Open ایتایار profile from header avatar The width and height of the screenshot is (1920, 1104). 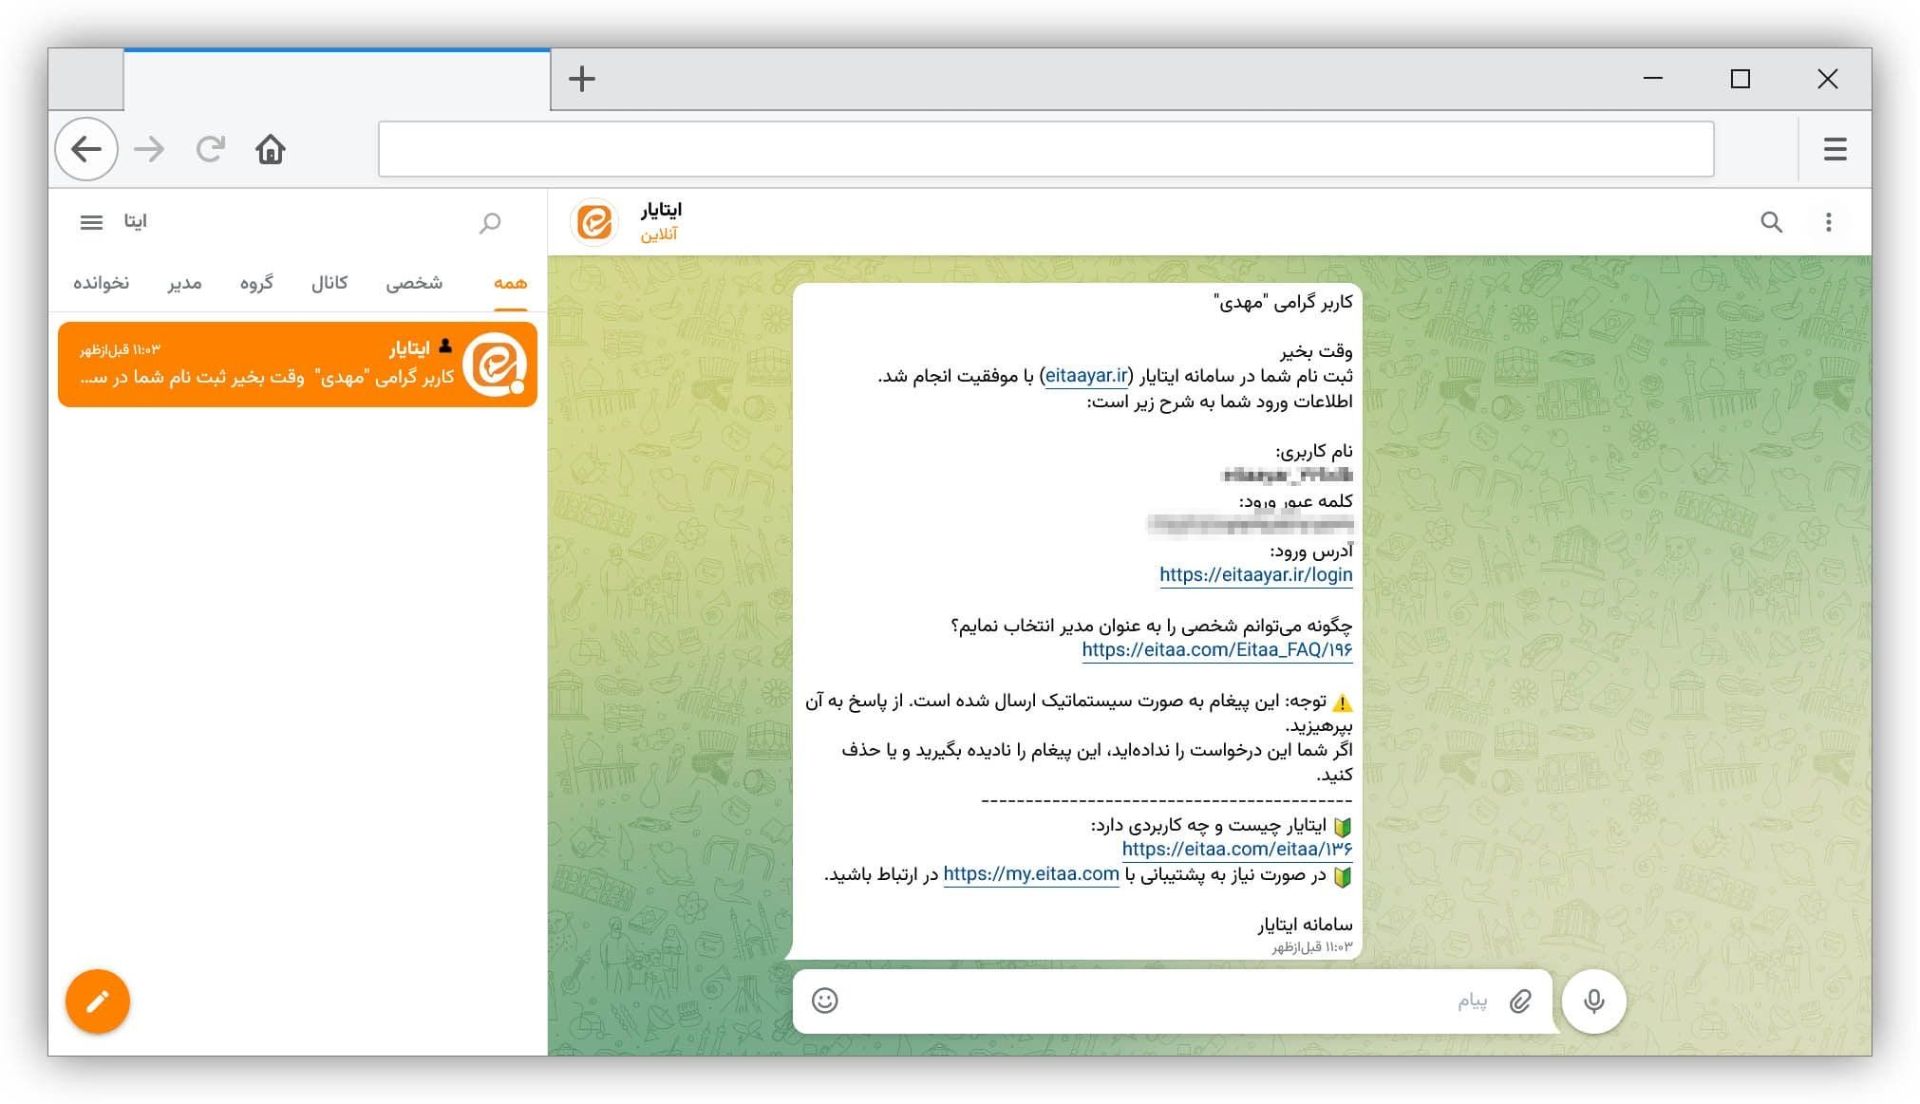click(594, 222)
